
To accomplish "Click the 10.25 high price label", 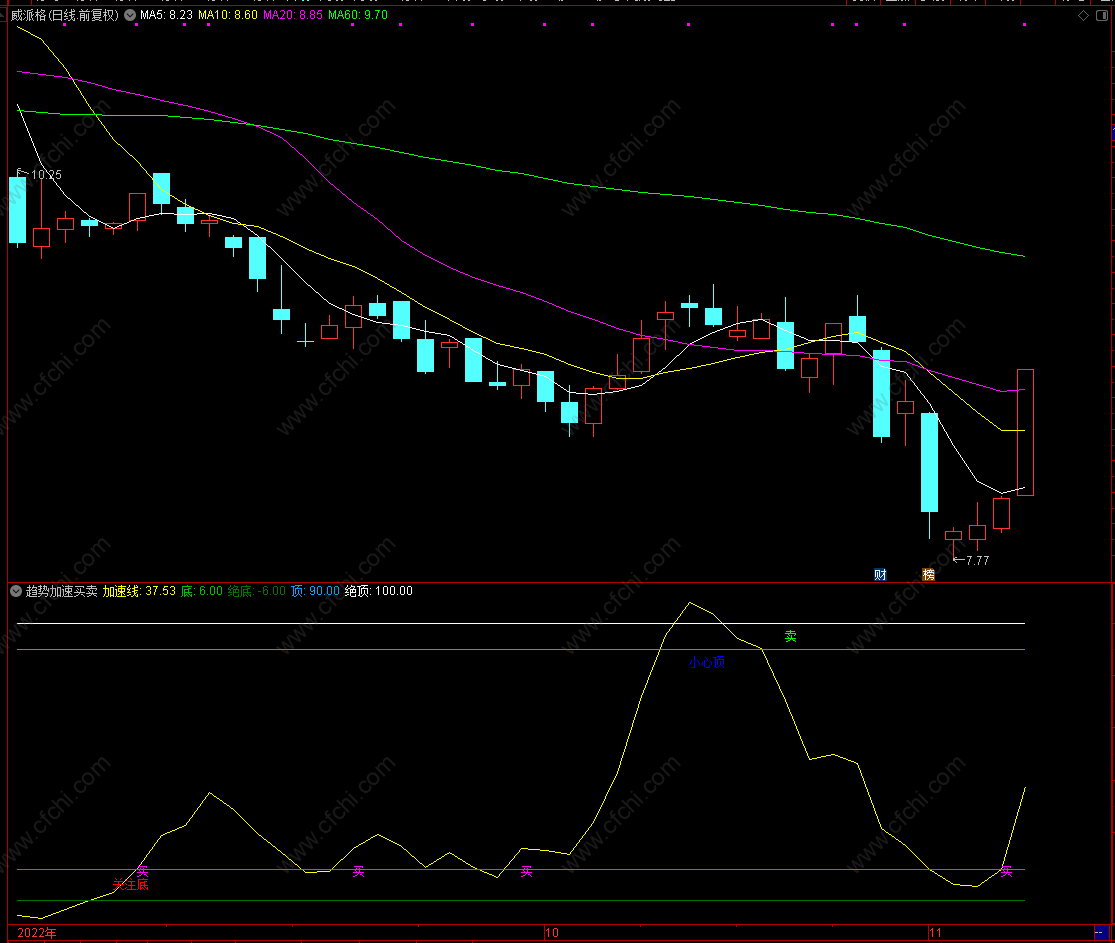I will coord(46,174).
